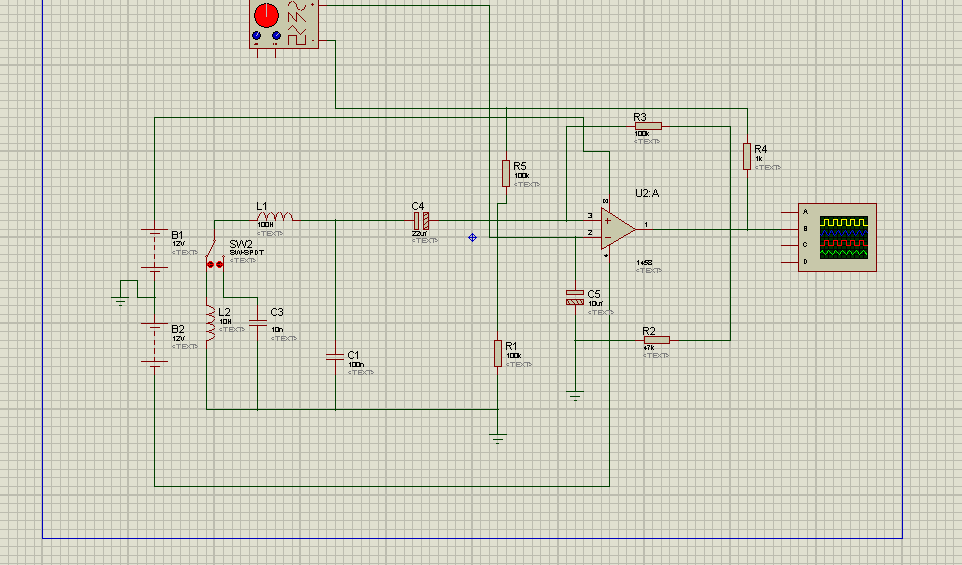Click the 1k value beside R4

point(759,159)
